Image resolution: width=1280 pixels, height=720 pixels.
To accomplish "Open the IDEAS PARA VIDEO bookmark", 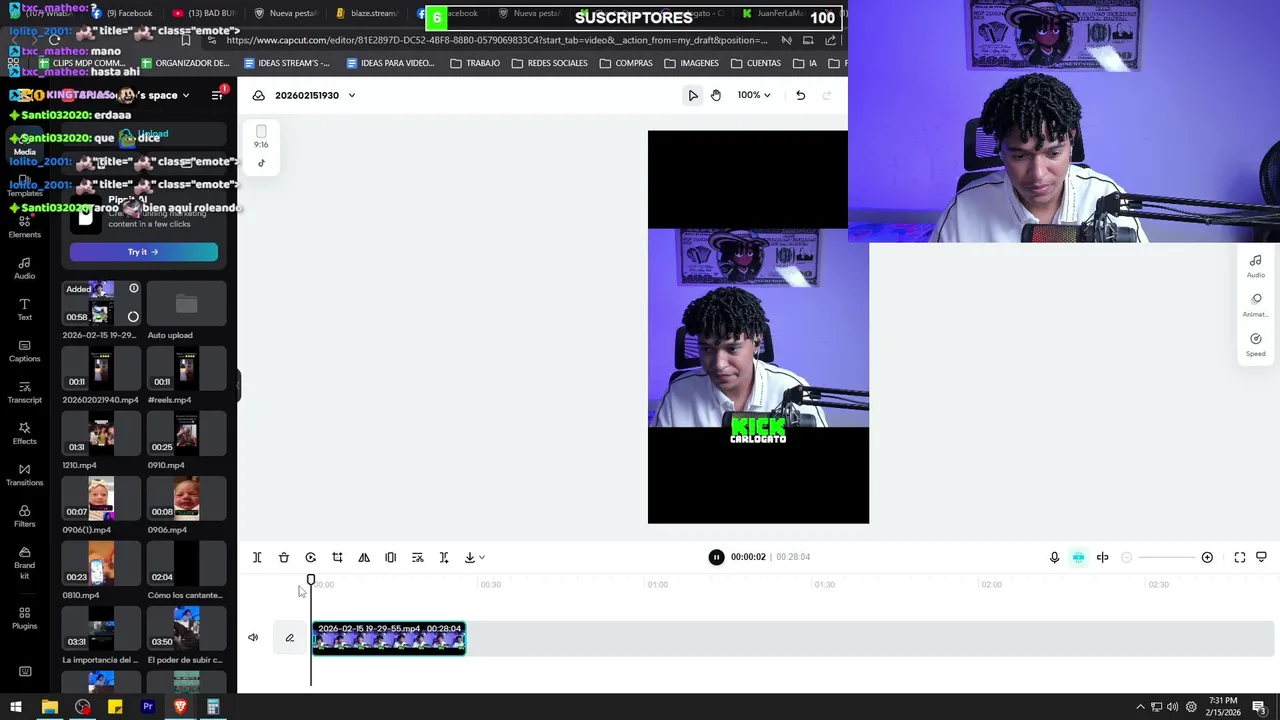I will pyautogui.click(x=390, y=63).
